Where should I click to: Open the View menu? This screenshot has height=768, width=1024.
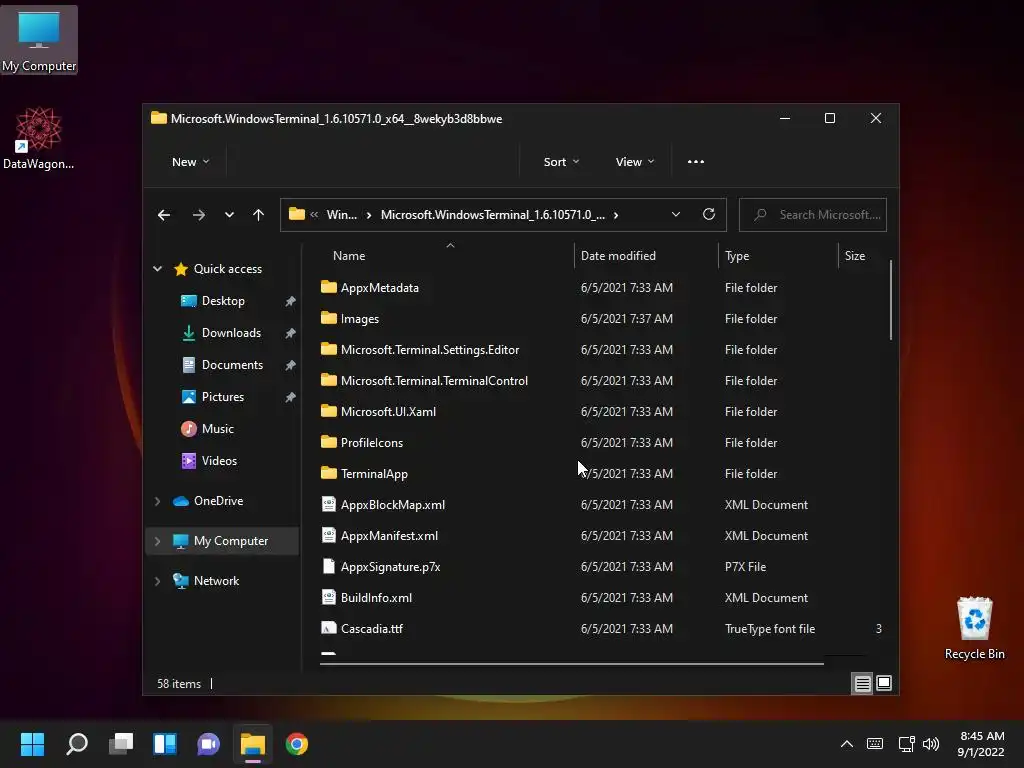(x=634, y=162)
